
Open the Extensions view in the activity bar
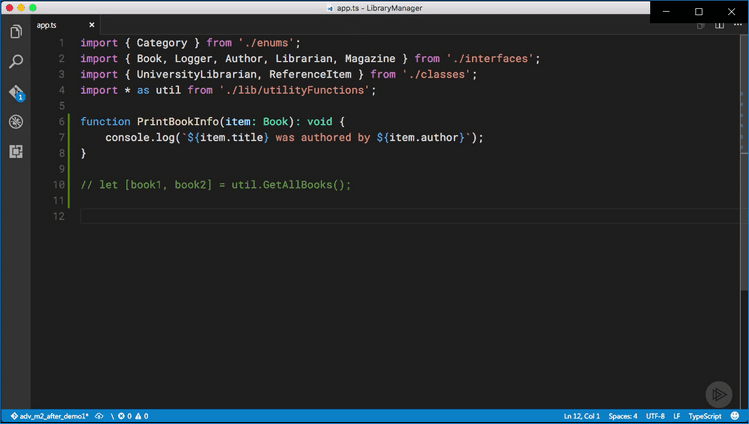[x=16, y=151]
